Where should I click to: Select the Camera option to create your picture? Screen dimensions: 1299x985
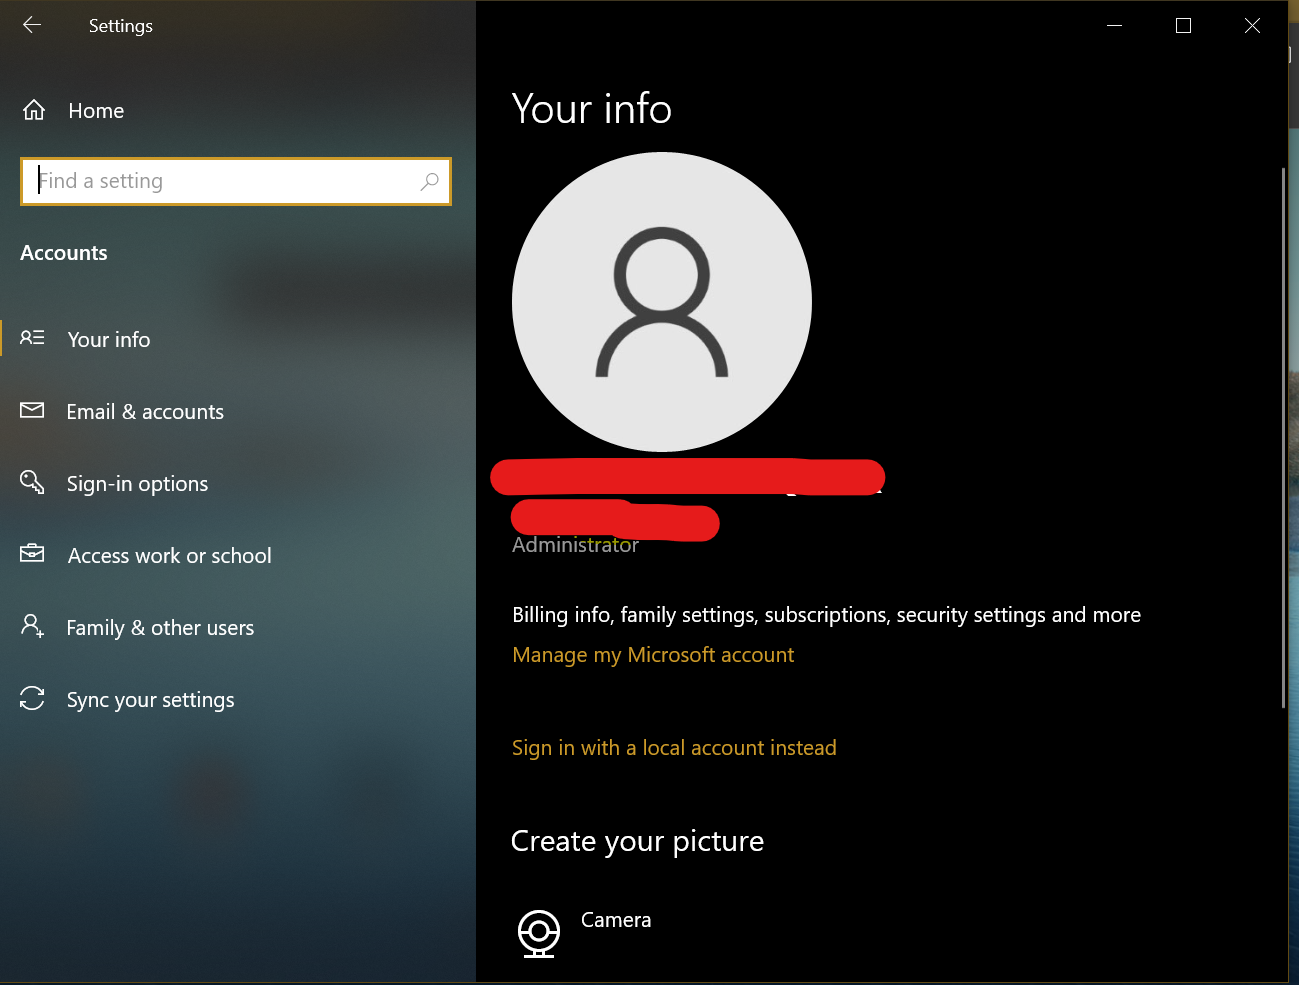click(615, 920)
